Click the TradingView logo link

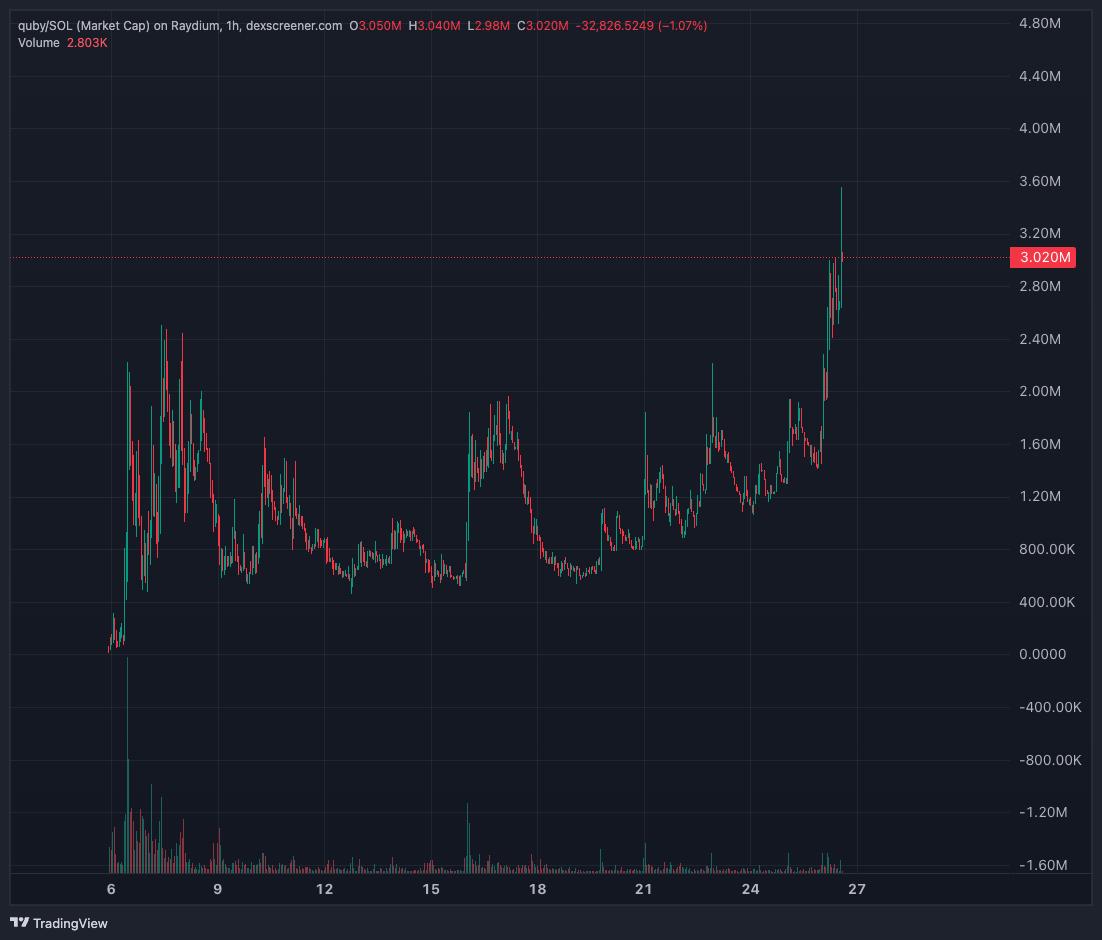(59, 923)
